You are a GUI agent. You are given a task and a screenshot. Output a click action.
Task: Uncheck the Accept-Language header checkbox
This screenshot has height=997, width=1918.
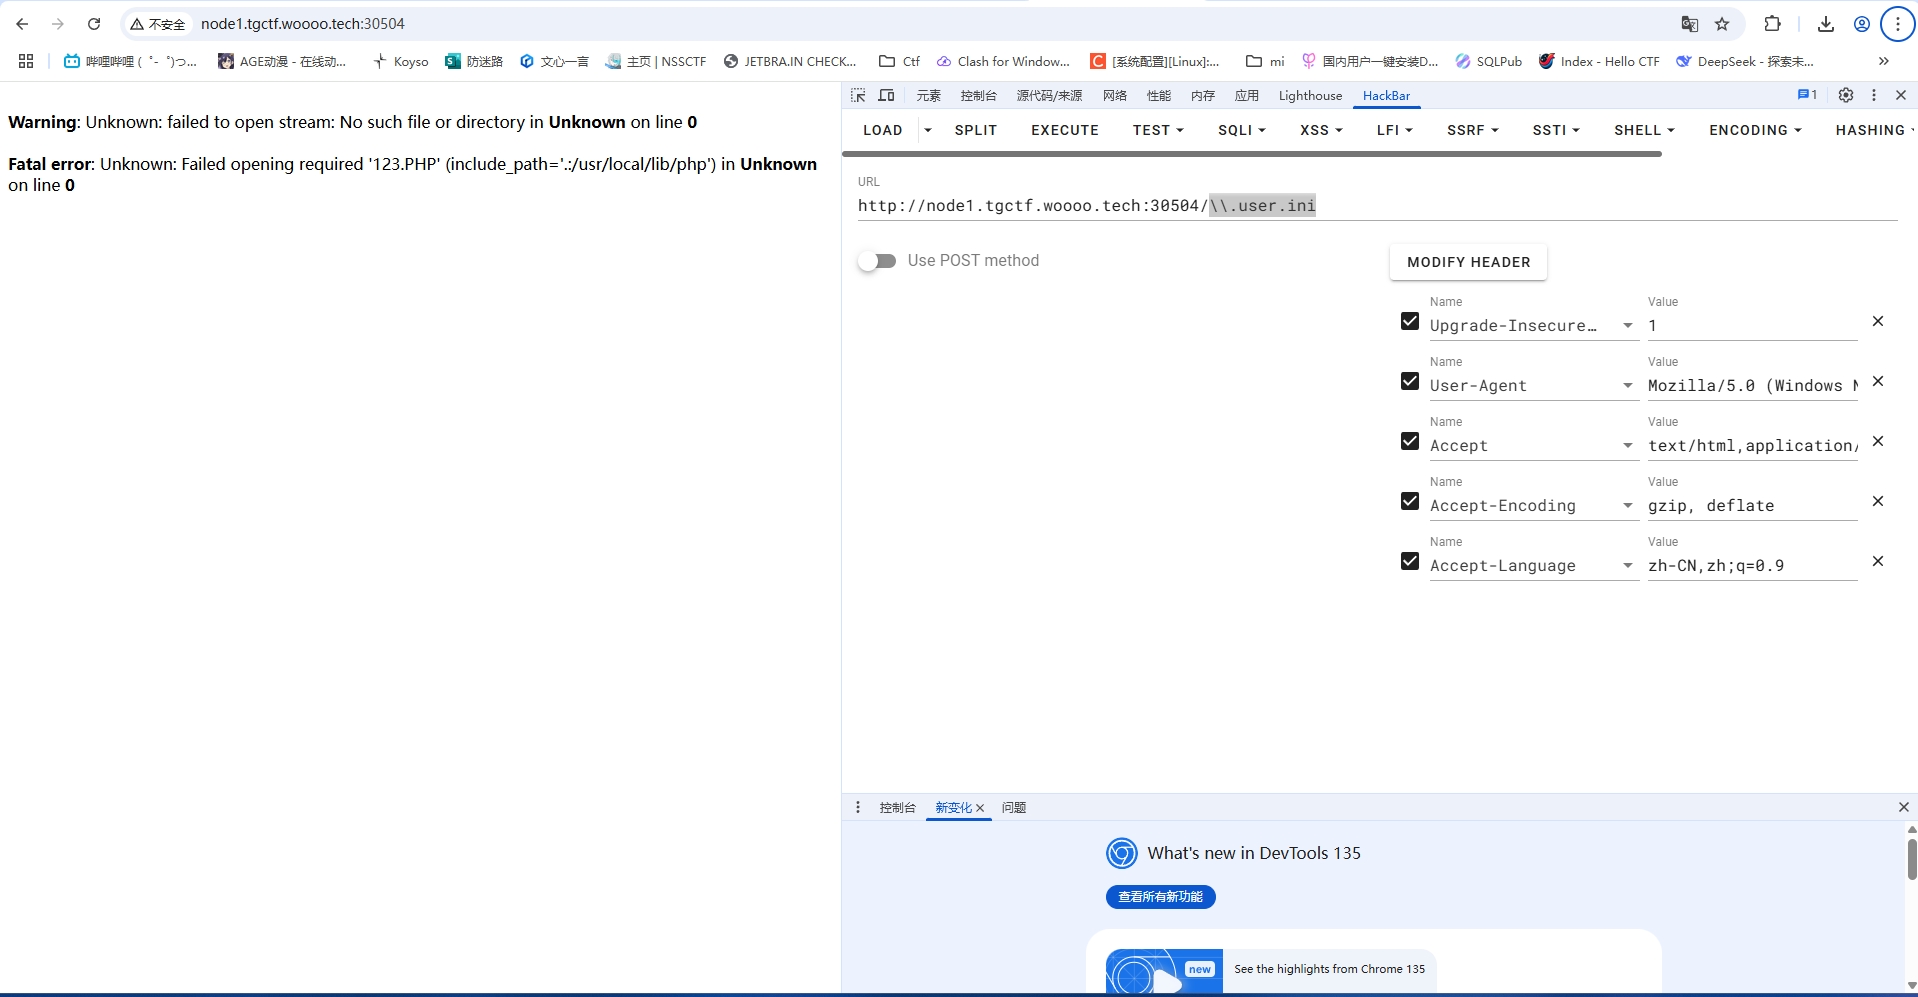click(1410, 561)
